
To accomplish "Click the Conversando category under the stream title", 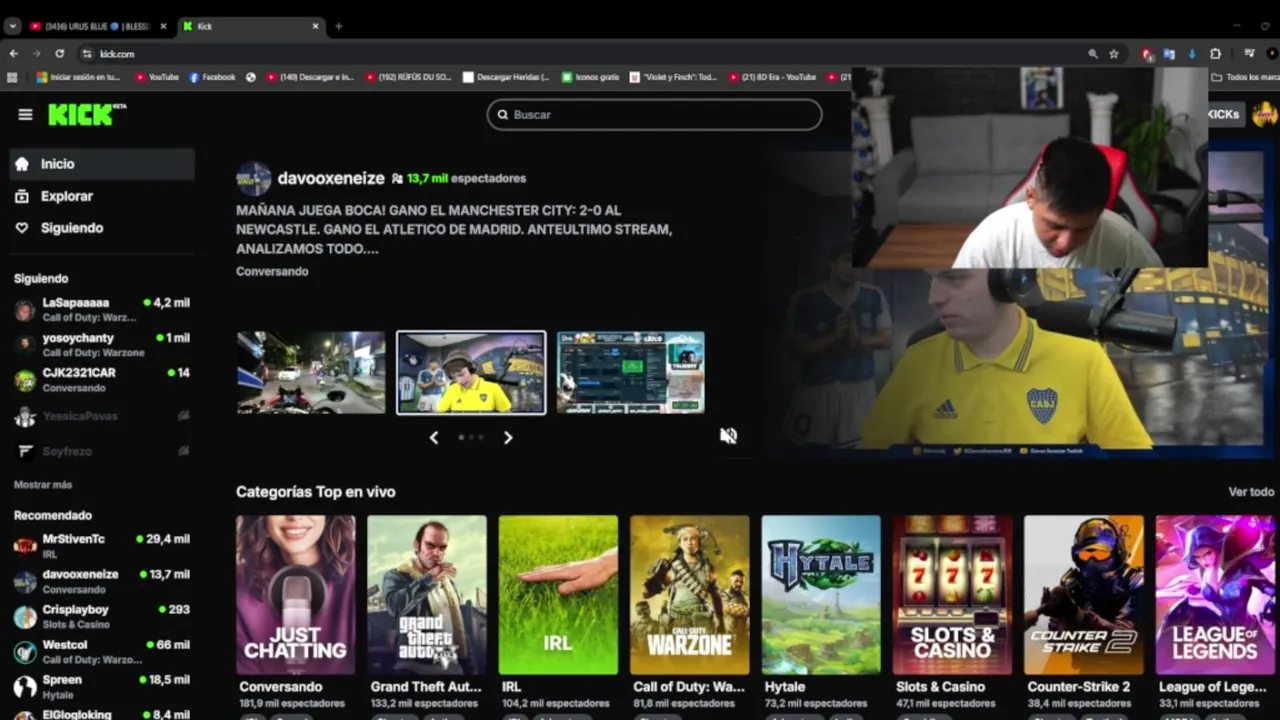I will (x=272, y=271).
